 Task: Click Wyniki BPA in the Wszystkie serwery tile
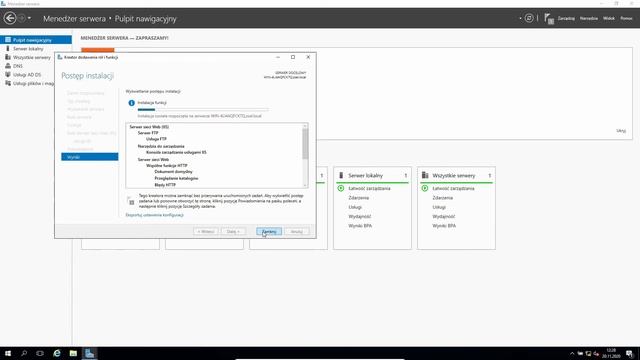click(x=444, y=226)
